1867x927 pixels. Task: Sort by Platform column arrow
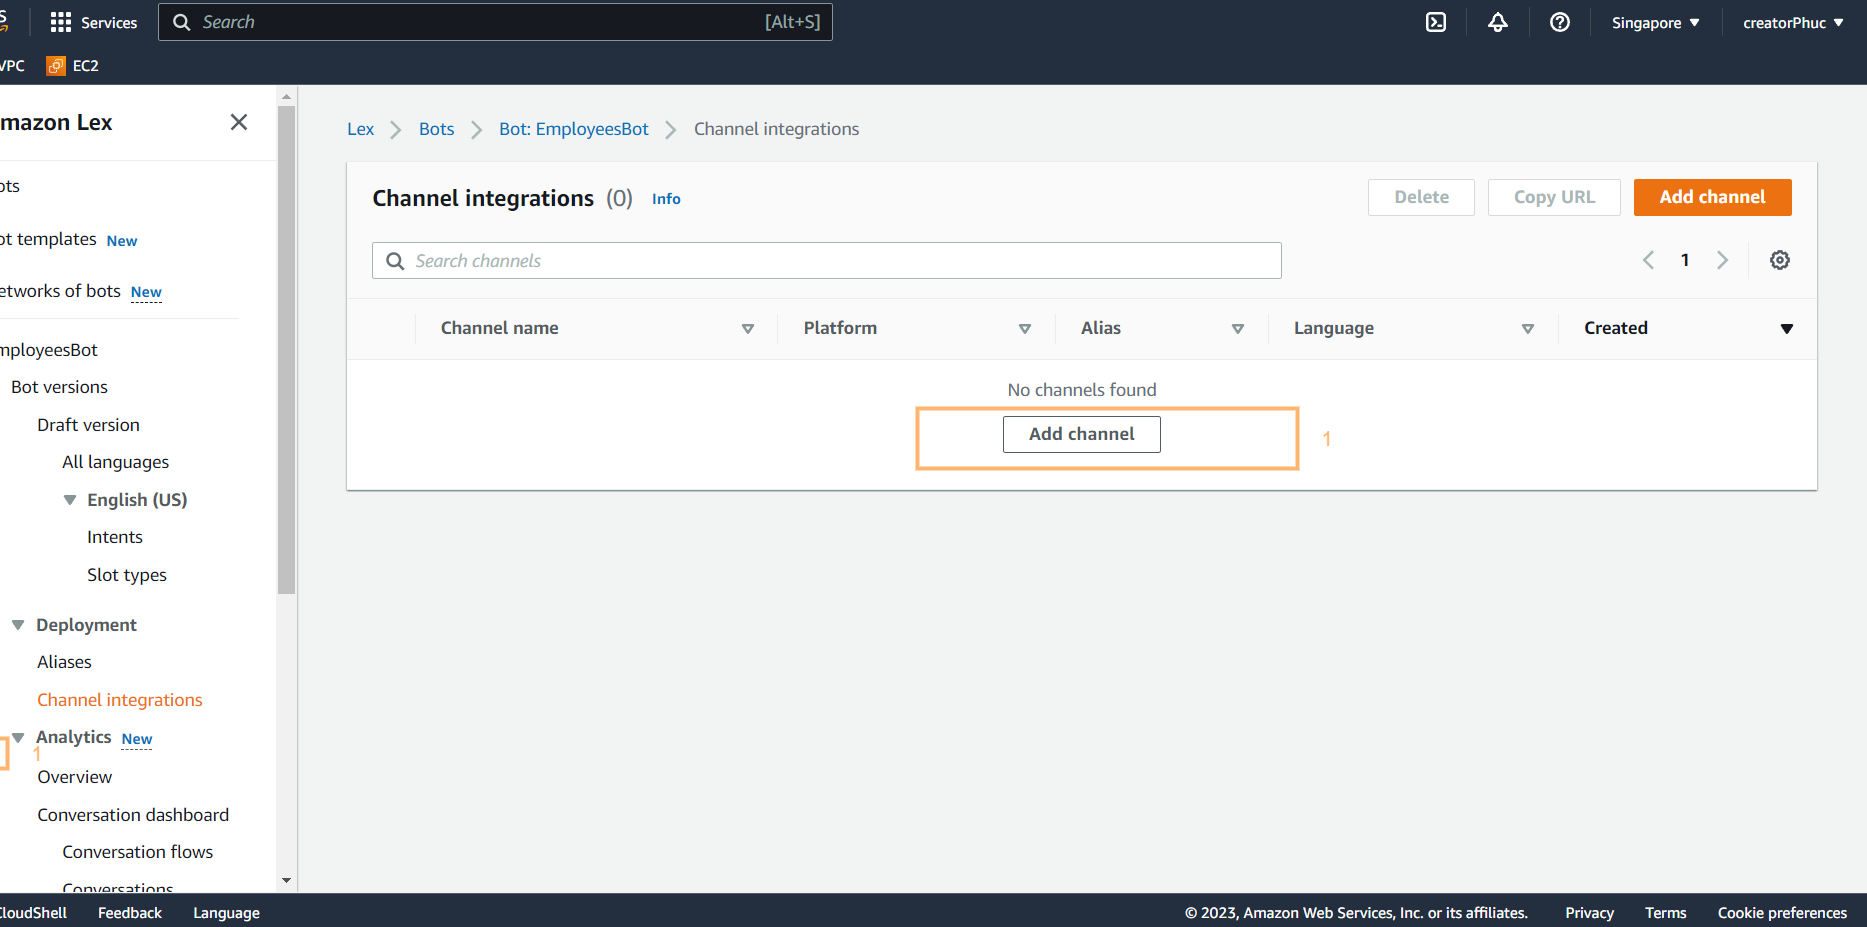tap(1024, 329)
